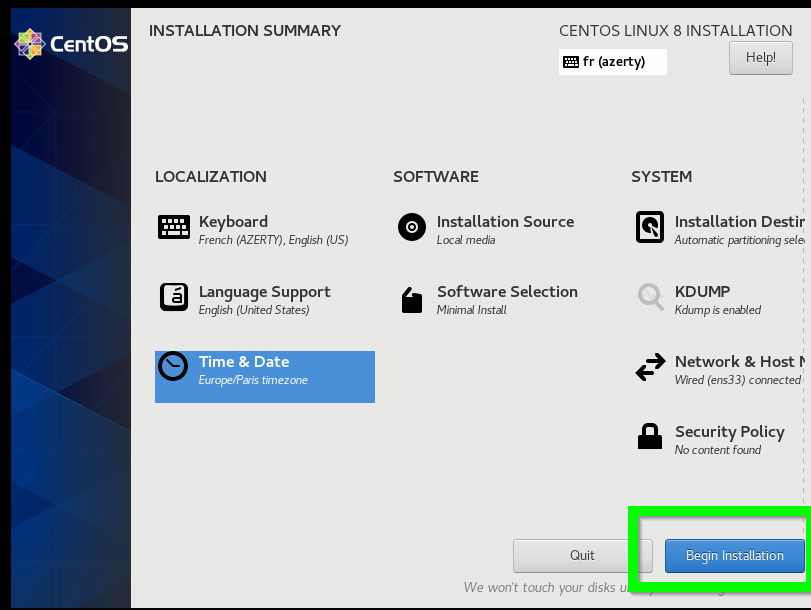Open keyboard settings showing French (AZERTY), English (US)
This screenshot has height=610, width=811.
pos(273,240)
